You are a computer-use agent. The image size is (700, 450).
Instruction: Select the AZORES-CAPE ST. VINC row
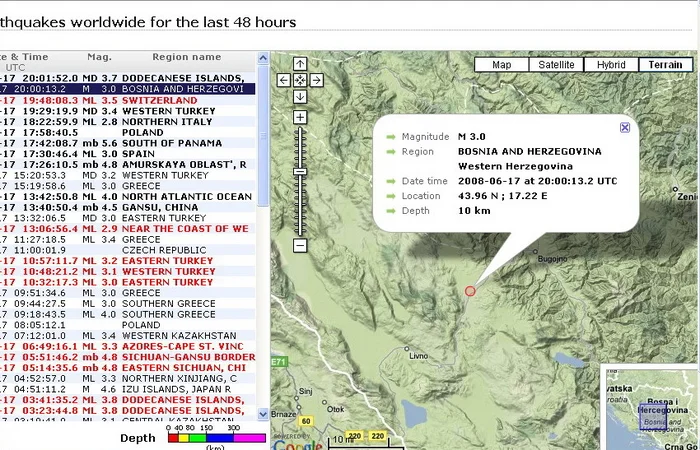[128, 346]
